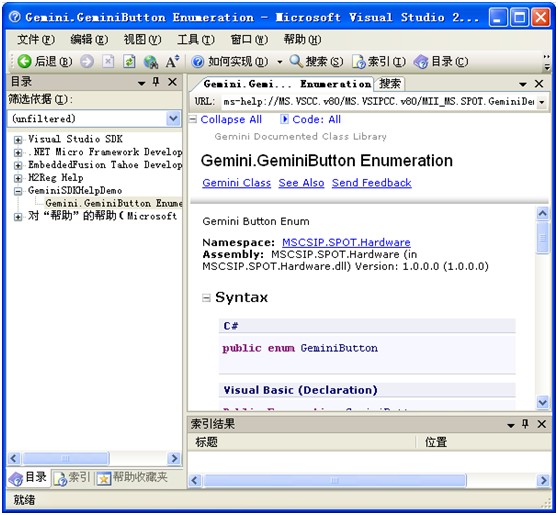Open the 目录 panel window position dropdown
Image resolution: width=558 pixels, height=515 pixels.
pyautogui.click(x=142, y=83)
